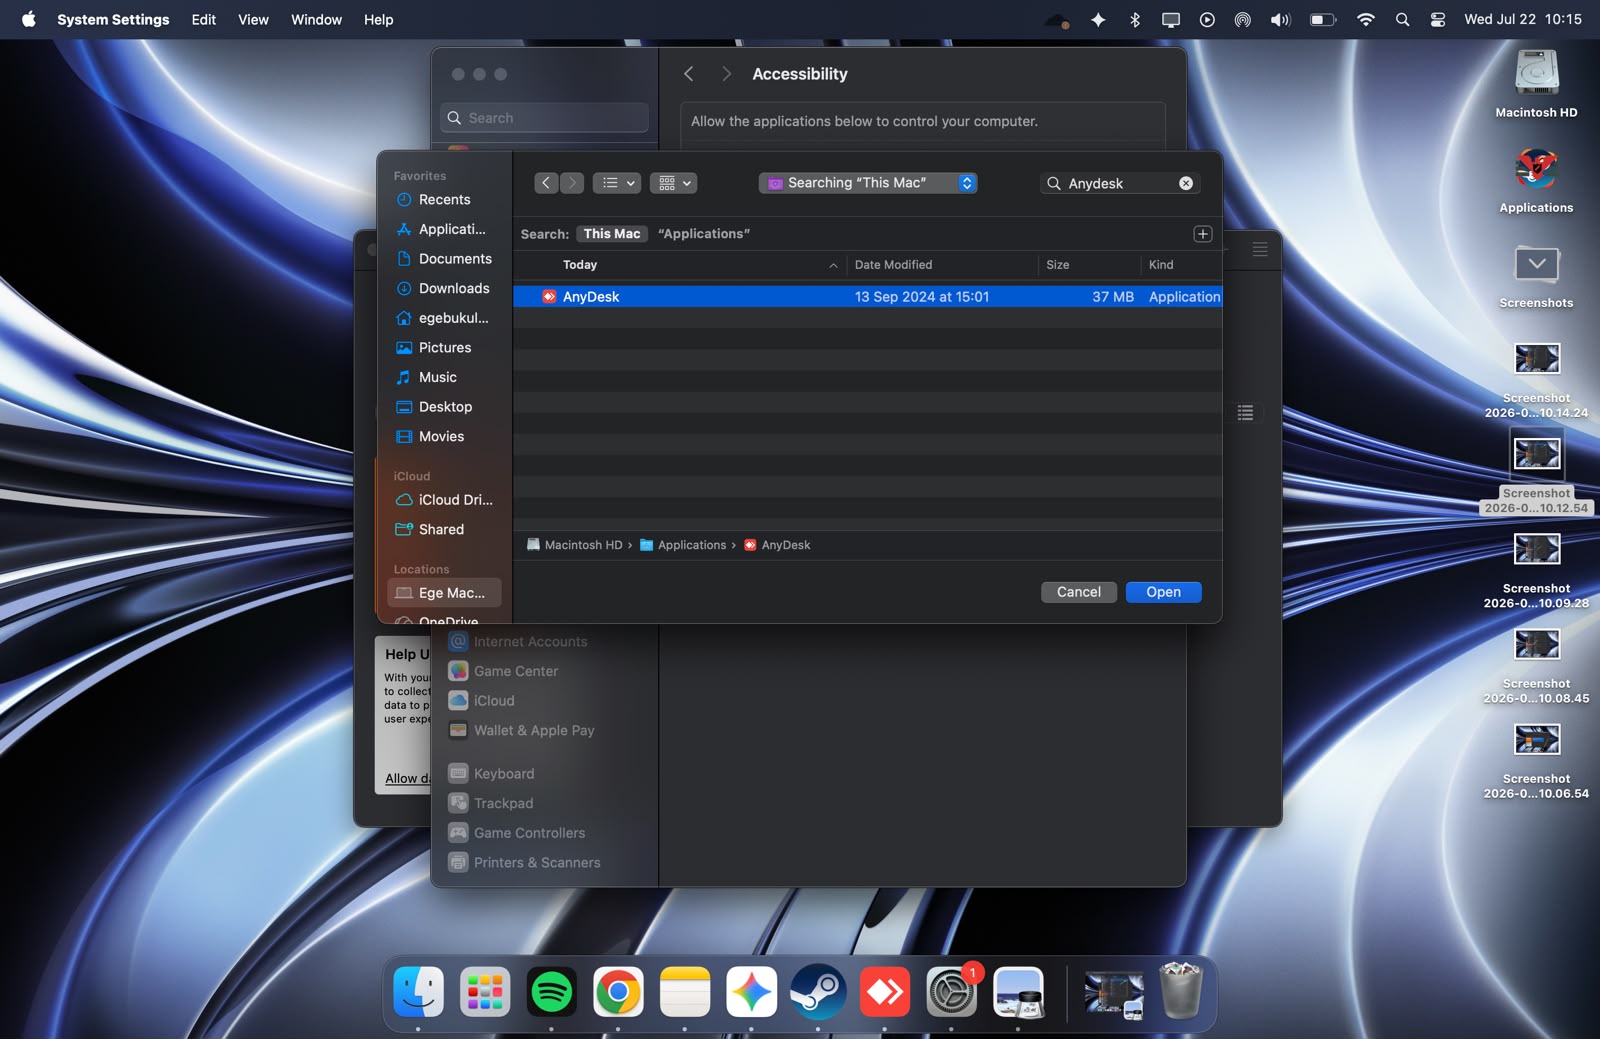1600x1039 pixels.
Task: Open iCloud Drive in the sidebar
Action: (444, 500)
